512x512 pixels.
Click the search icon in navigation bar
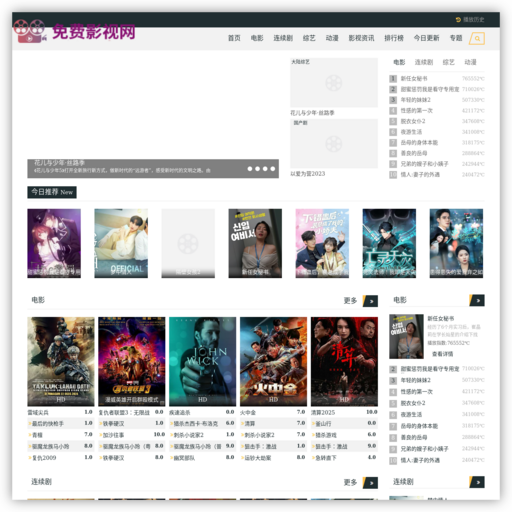tap(477, 38)
